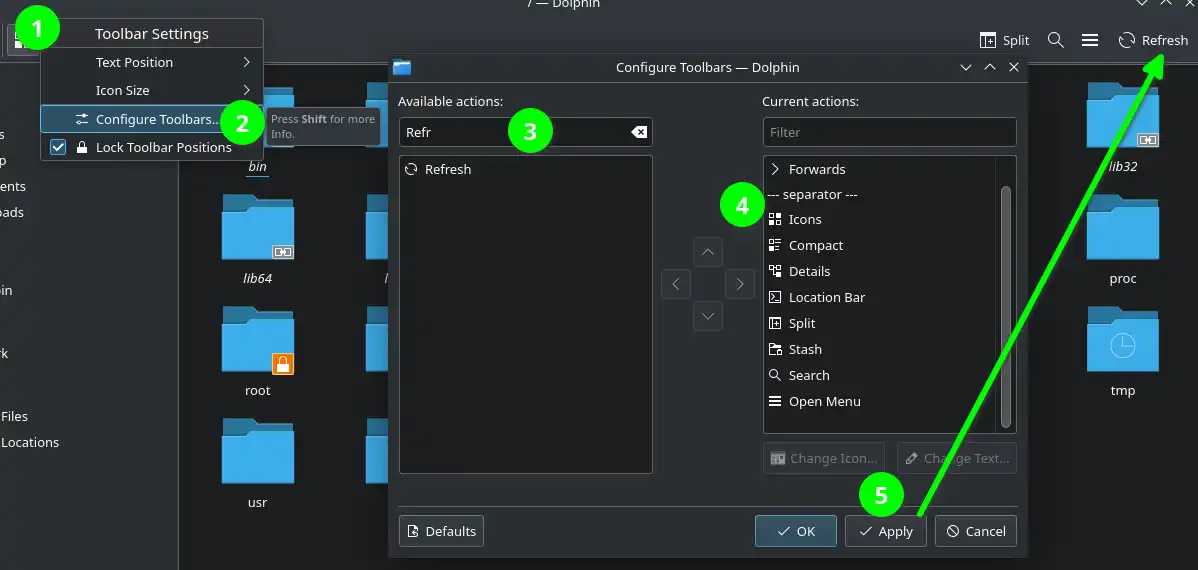This screenshot has width=1198, height=570.
Task: Open the lib32 folder
Action: [1122, 116]
